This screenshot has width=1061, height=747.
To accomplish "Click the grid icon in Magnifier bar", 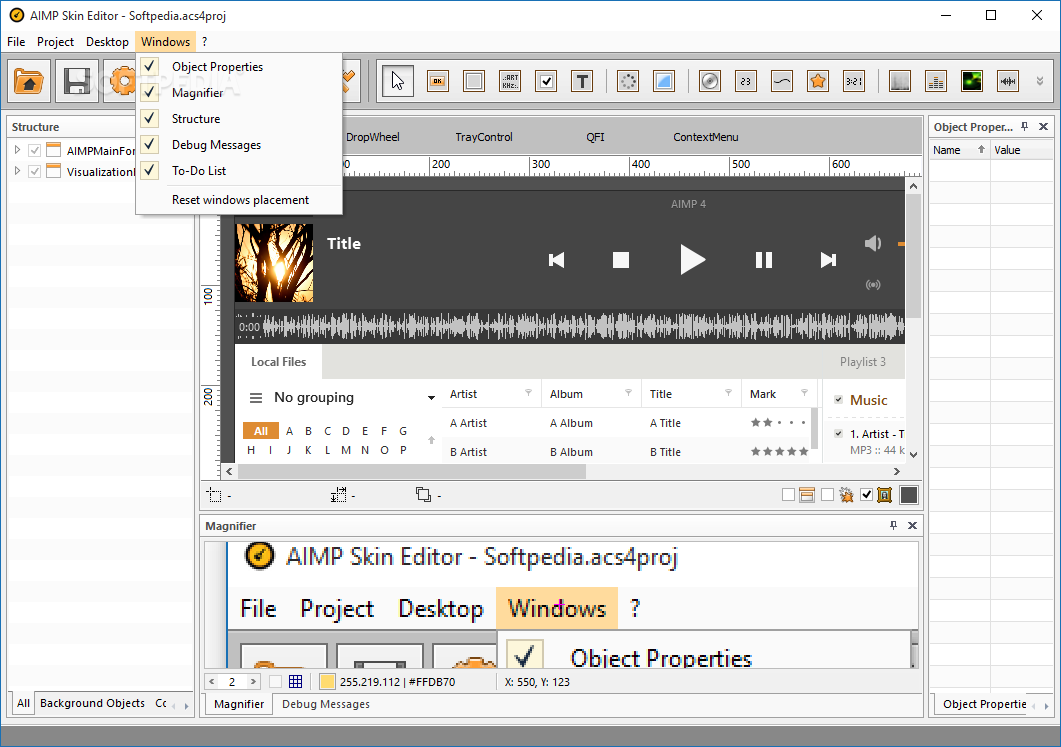I will point(296,682).
